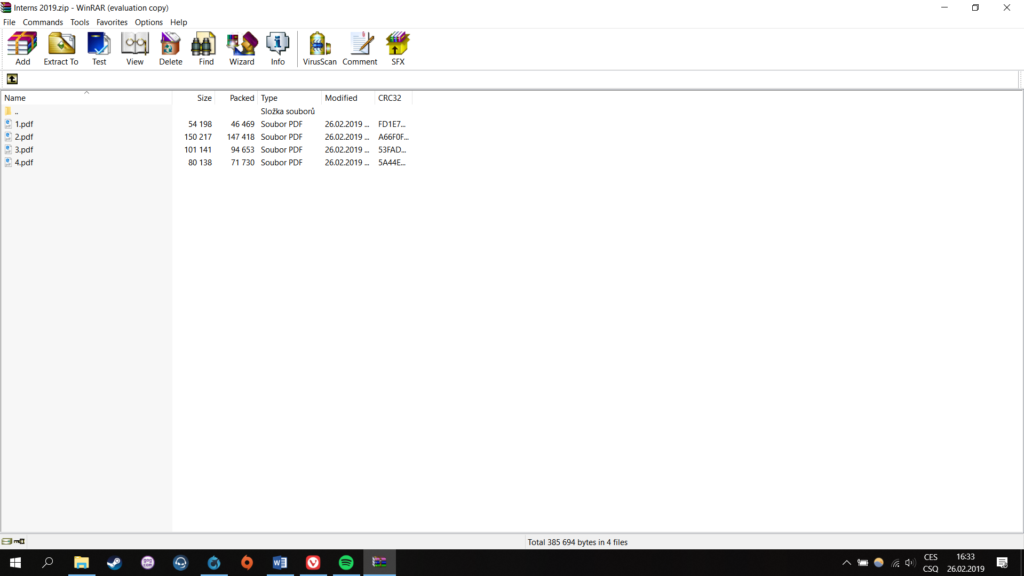Sort files by Size column header
Image resolution: width=1024 pixels, height=576 pixels.
(193, 98)
